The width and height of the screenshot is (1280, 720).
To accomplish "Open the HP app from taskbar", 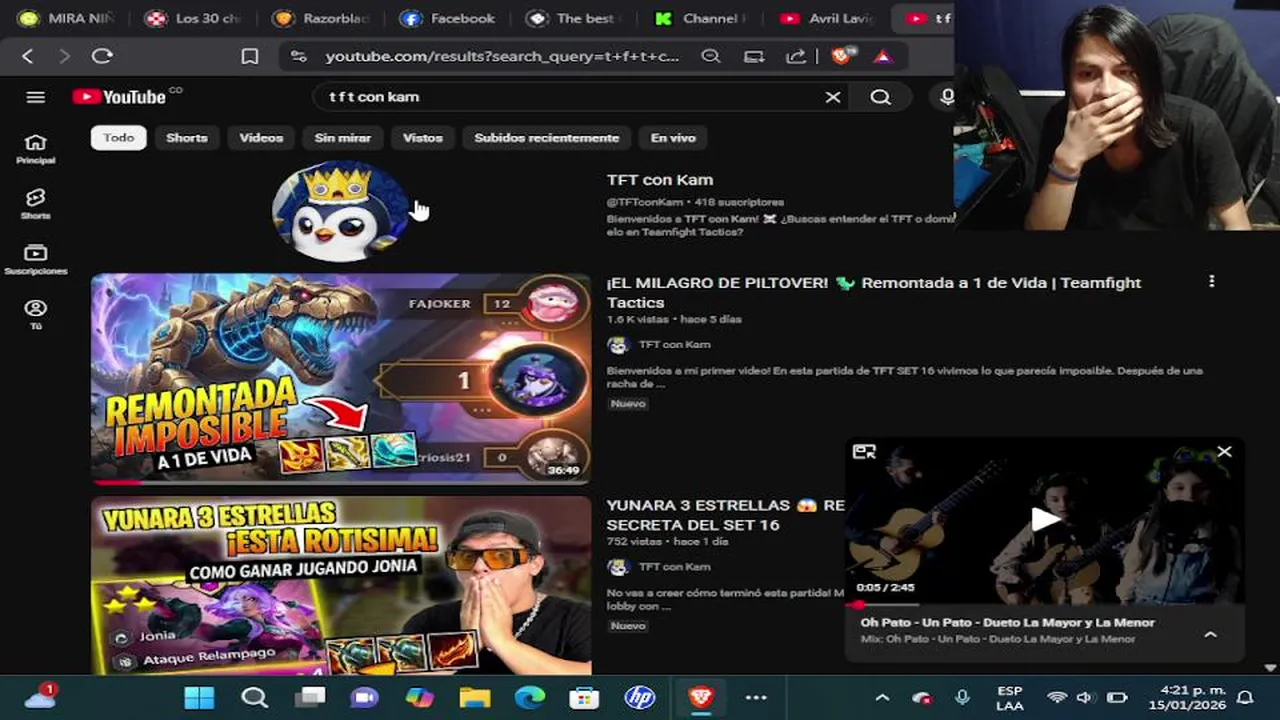I will coord(640,698).
